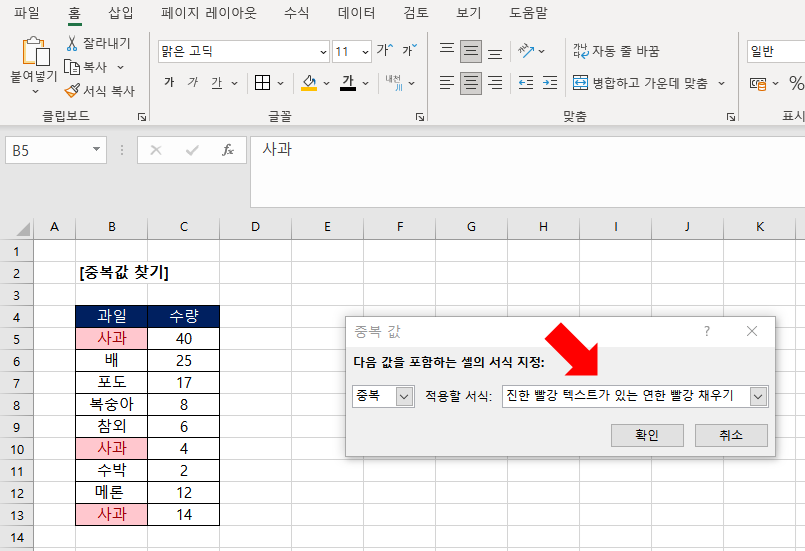Open alignment group dialog launcher
The width and height of the screenshot is (805, 551).
tap(731, 117)
